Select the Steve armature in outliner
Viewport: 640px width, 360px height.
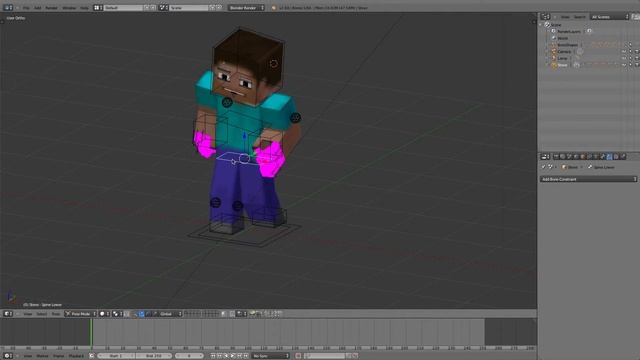562,65
